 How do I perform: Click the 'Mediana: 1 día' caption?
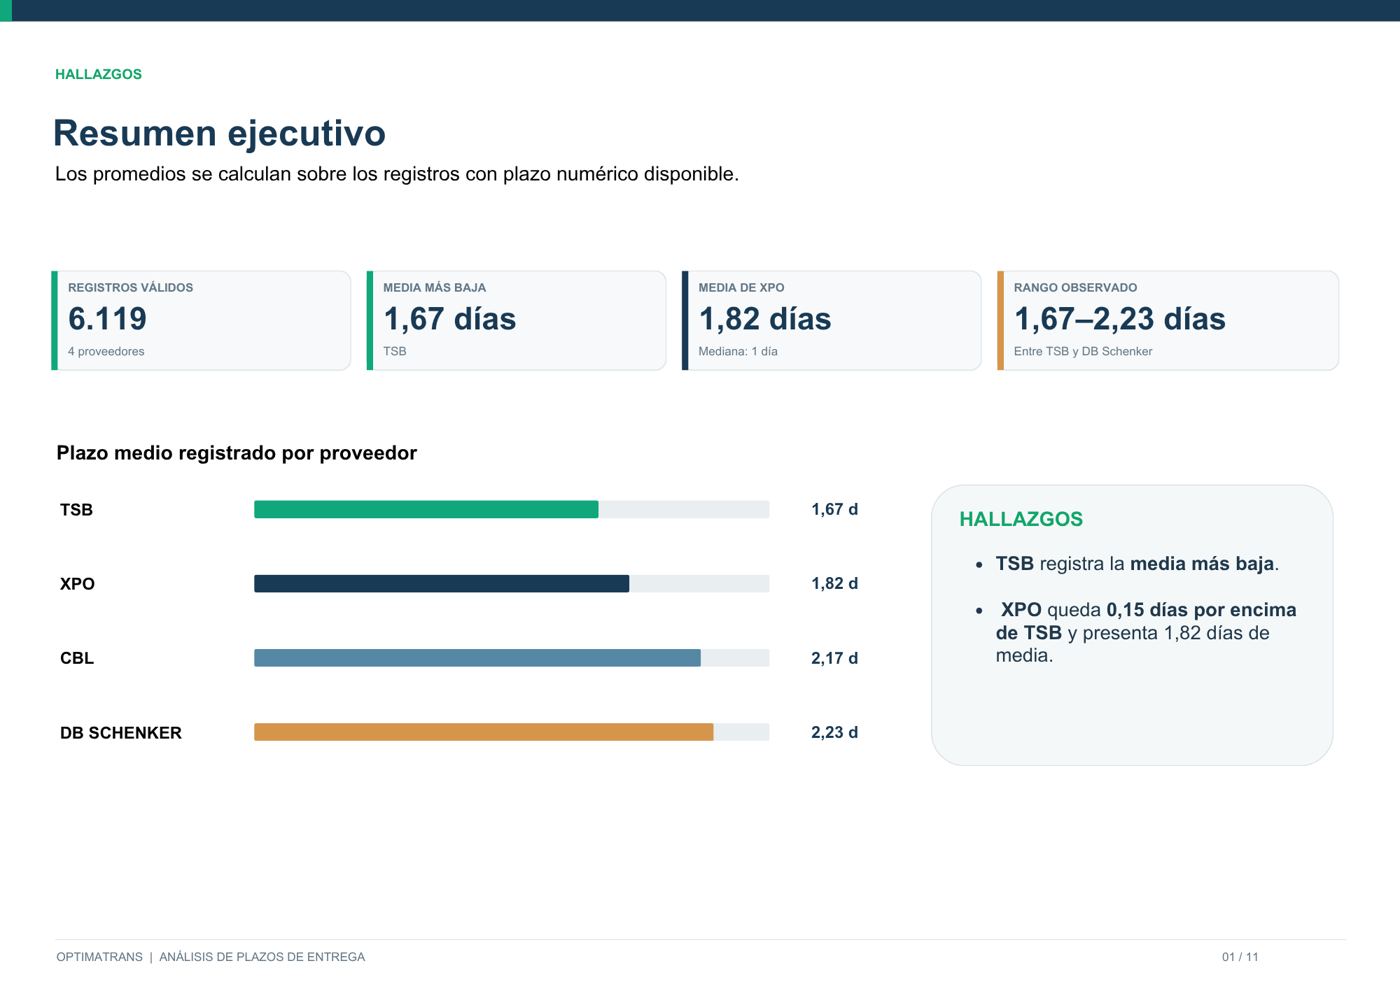[738, 351]
